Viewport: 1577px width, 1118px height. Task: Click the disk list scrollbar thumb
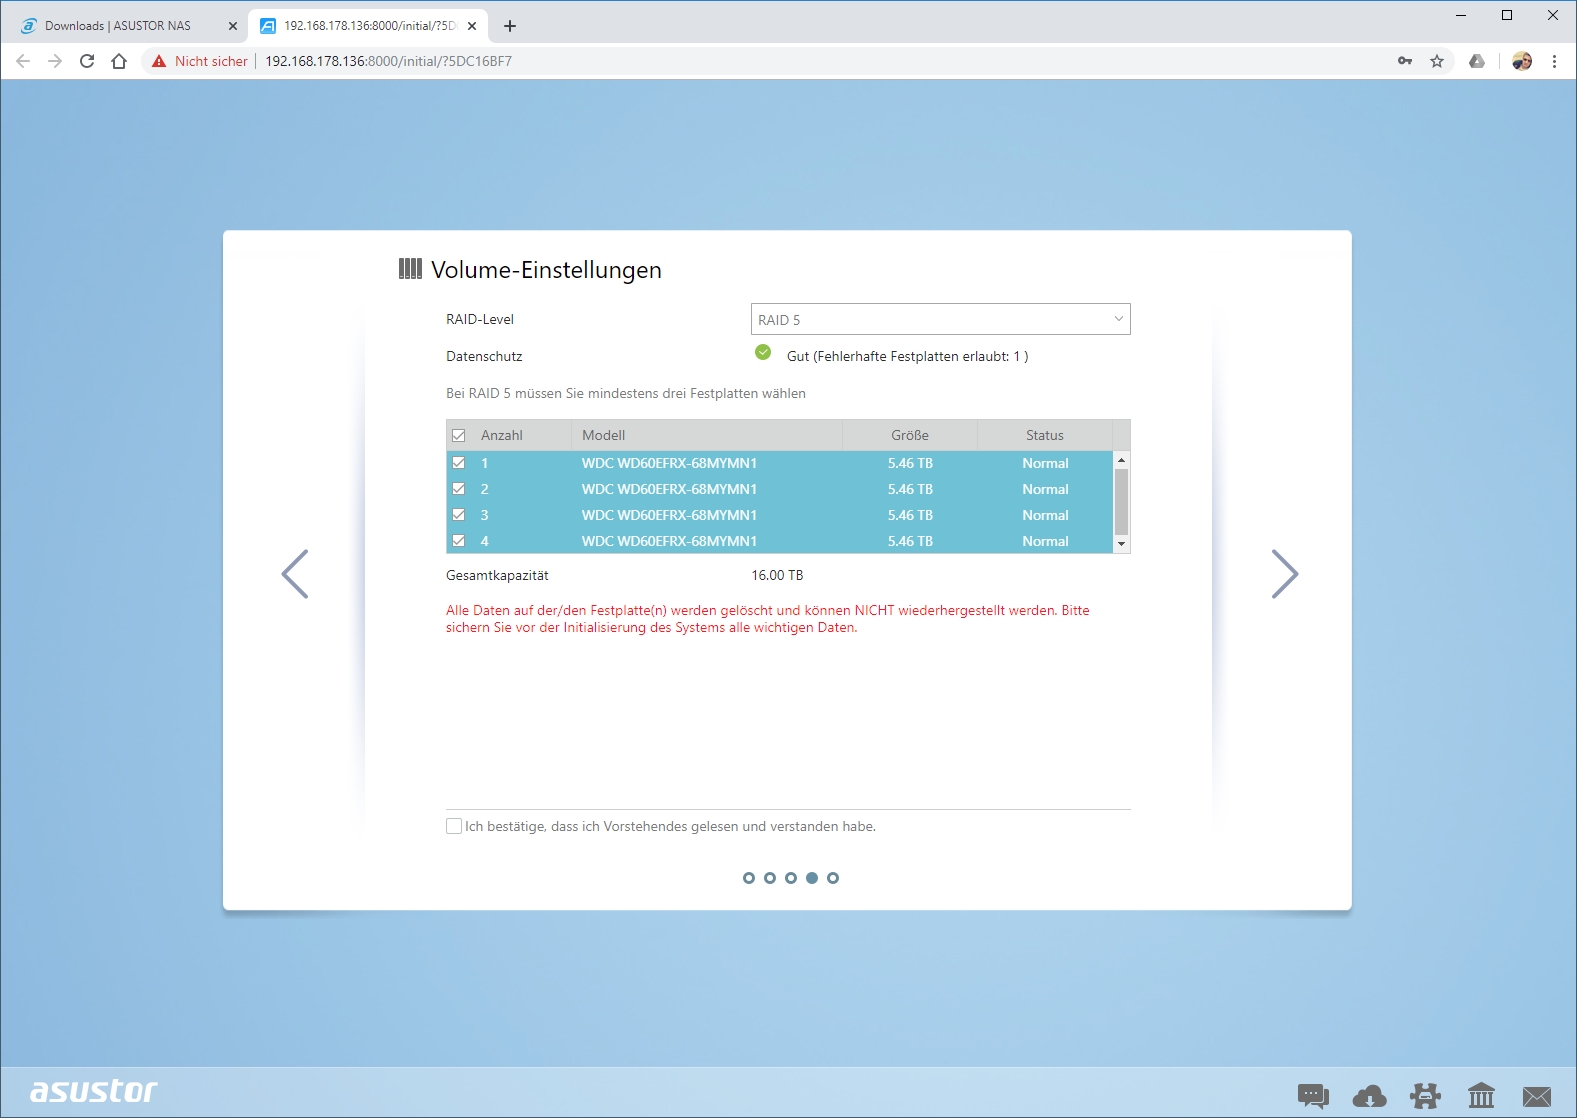click(x=1122, y=502)
